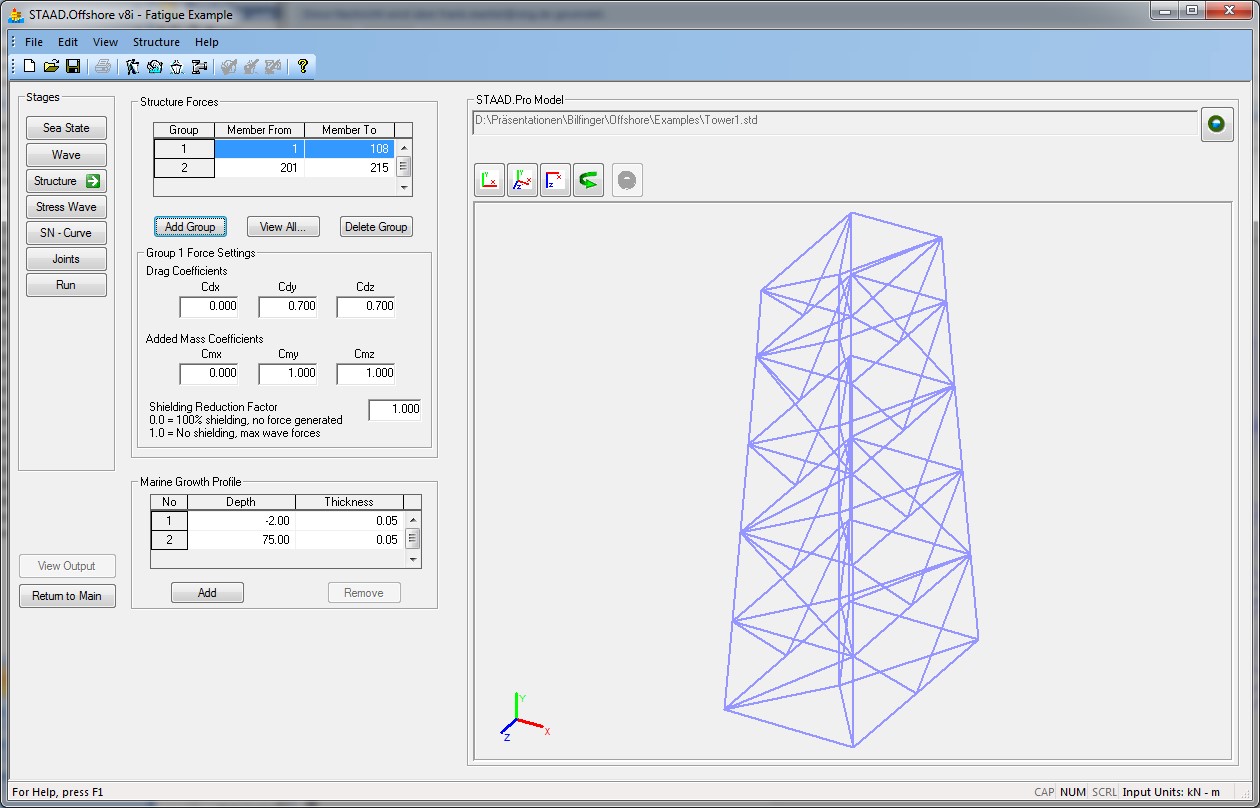Click the green rotate view icon
This screenshot has width=1260, height=808.
(588, 181)
